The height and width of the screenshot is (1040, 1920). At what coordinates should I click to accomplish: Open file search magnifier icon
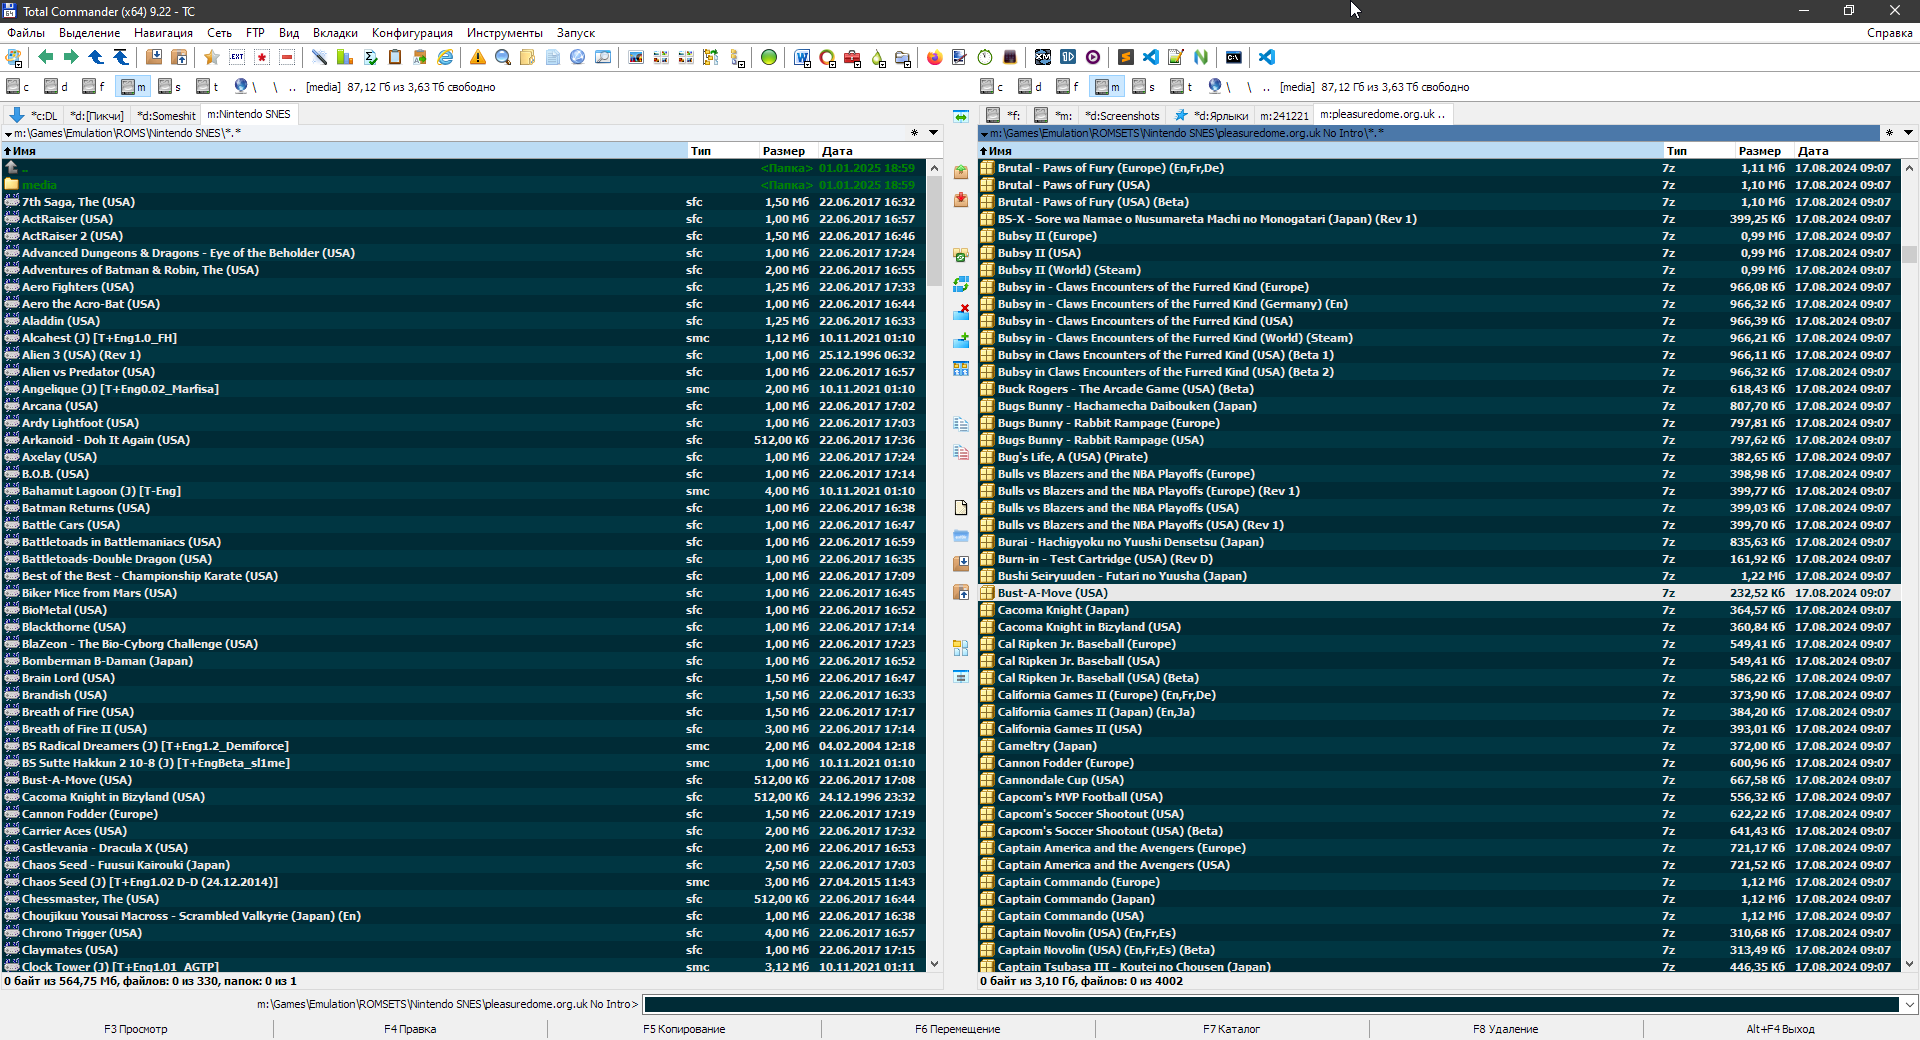coord(503,58)
